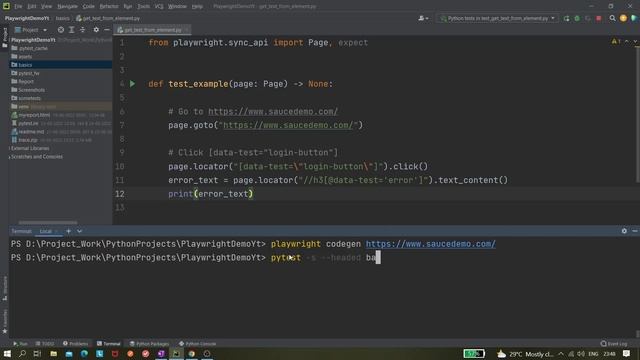Go to previous highlighted error arrow
Viewport: 640px width, 360px height.
click(627, 42)
